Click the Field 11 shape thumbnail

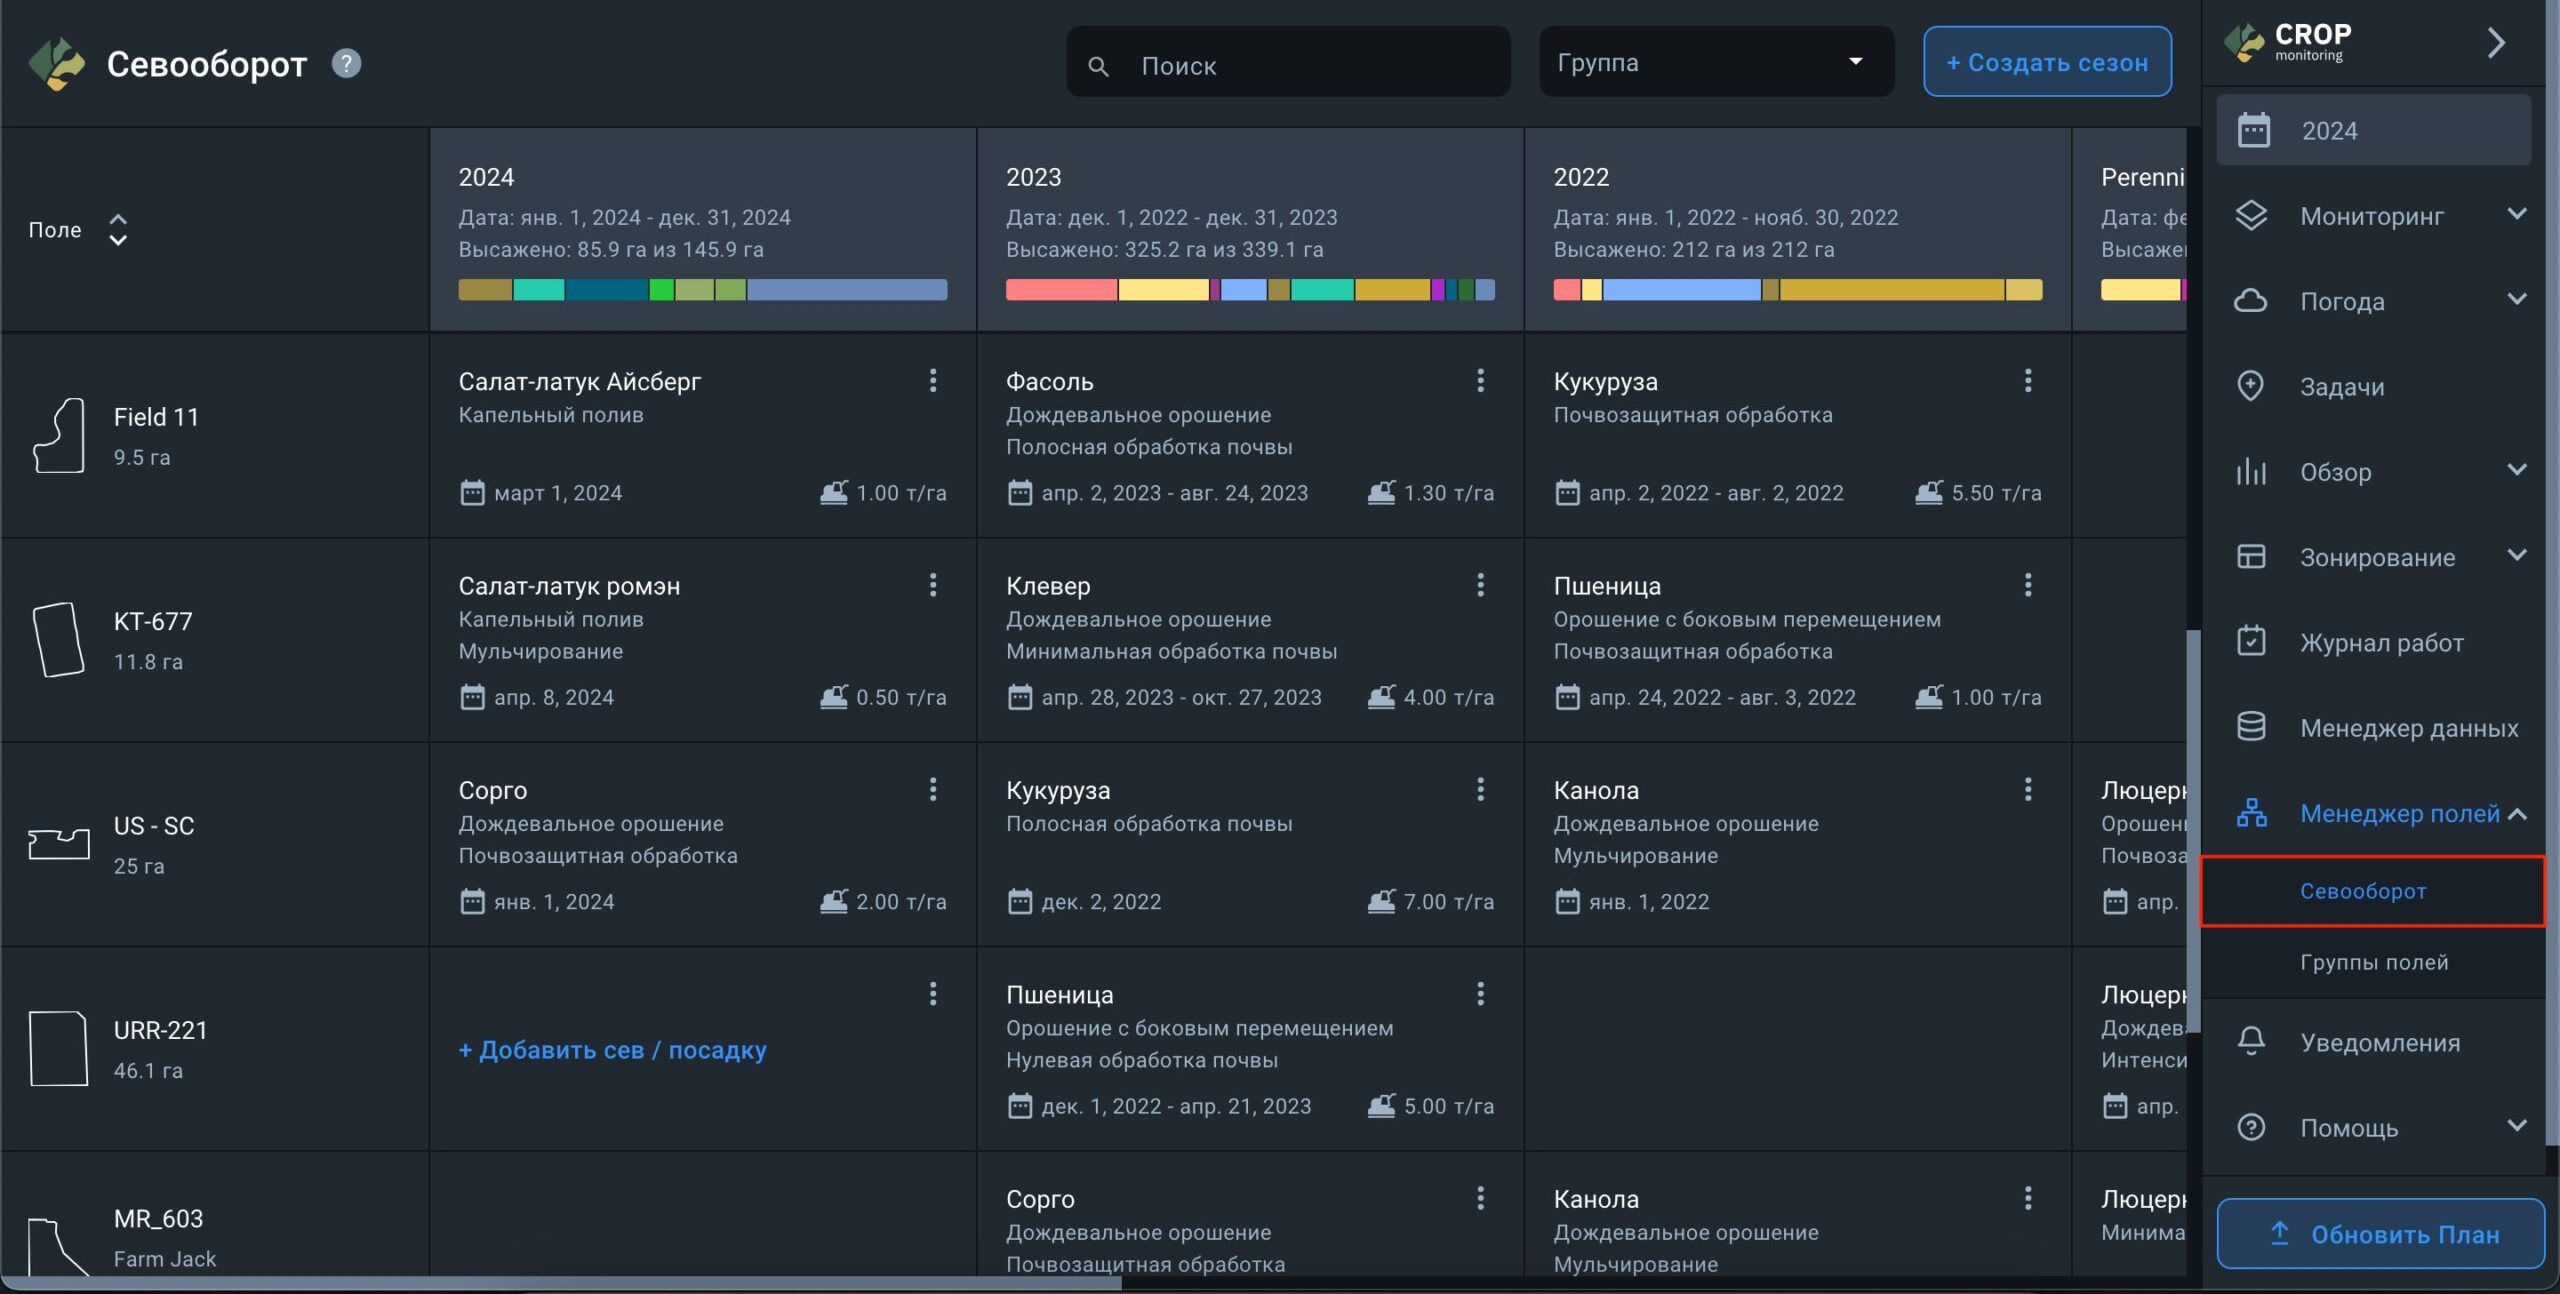coord(58,435)
